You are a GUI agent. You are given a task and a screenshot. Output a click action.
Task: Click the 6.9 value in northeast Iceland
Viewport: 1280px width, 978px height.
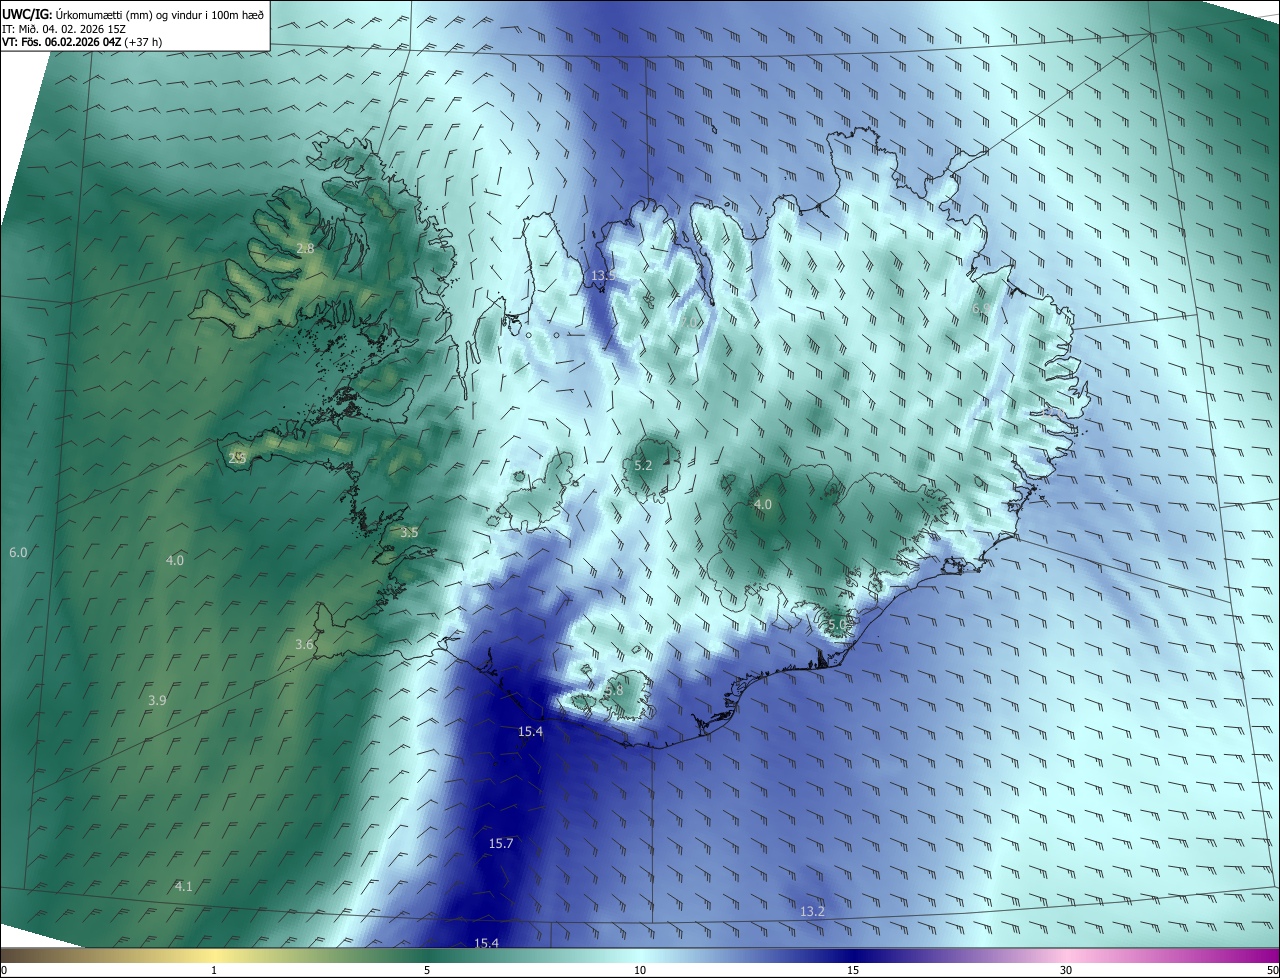(980, 309)
